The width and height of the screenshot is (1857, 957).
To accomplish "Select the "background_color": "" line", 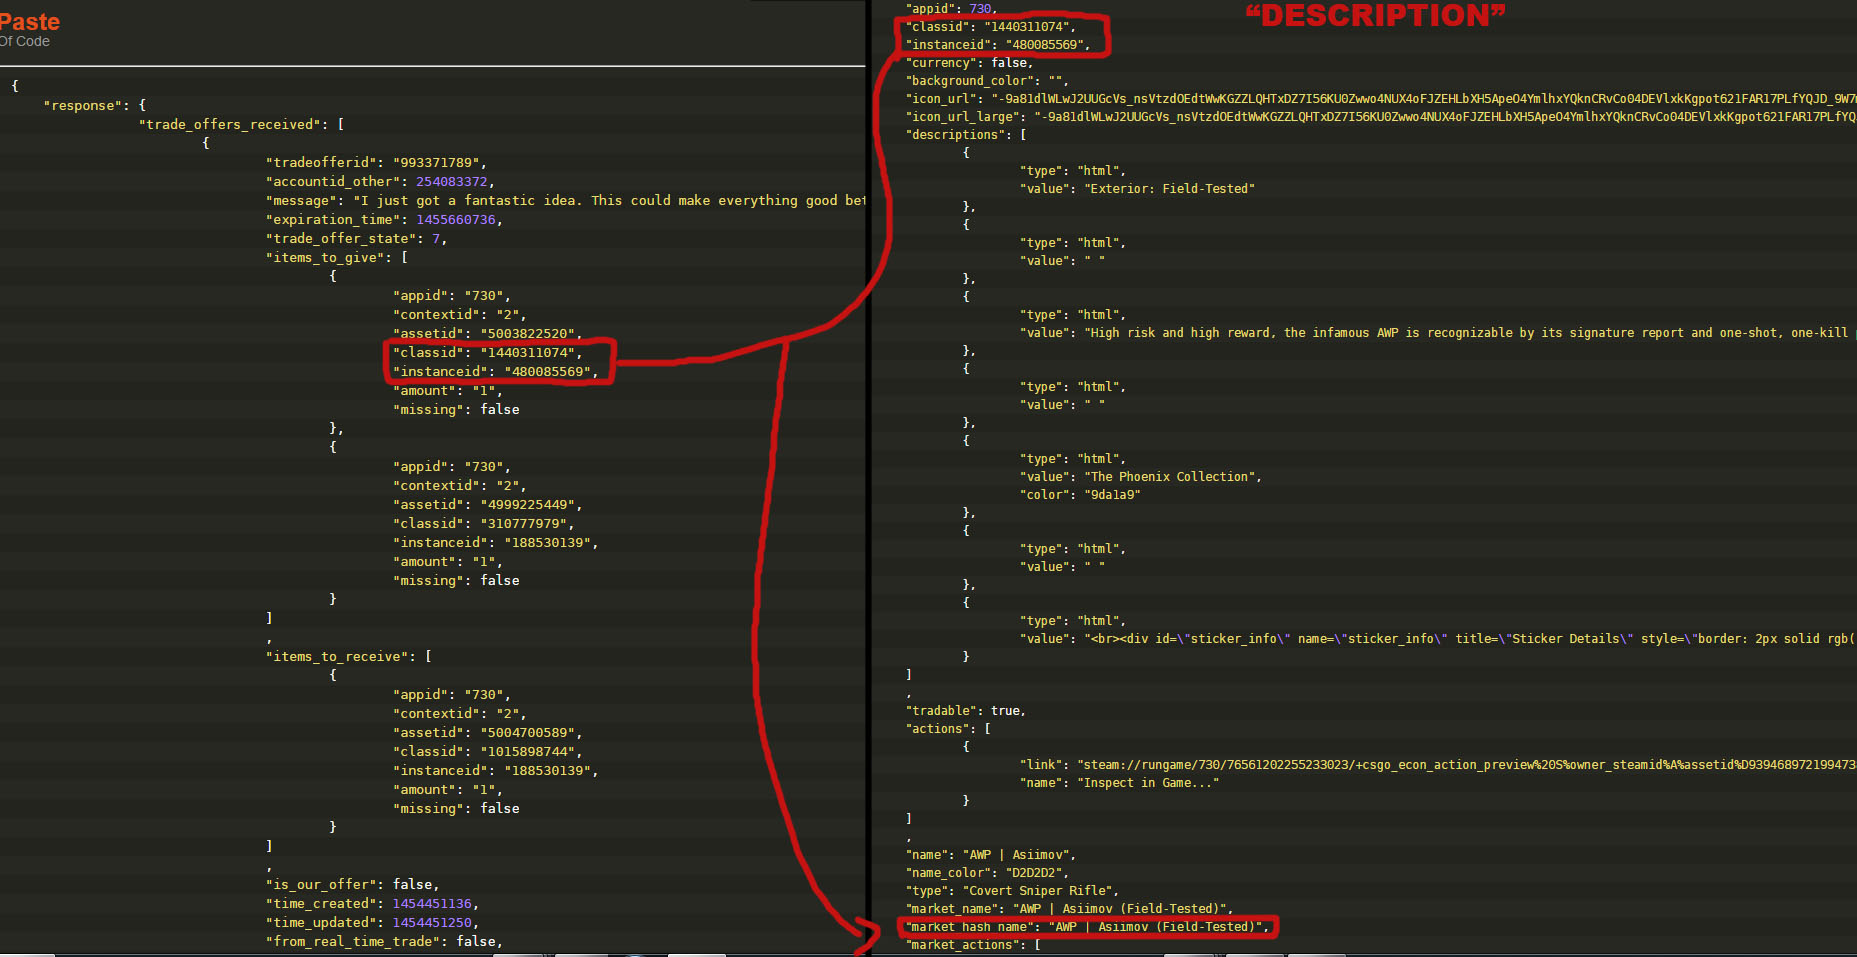I will pyautogui.click(x=987, y=80).
